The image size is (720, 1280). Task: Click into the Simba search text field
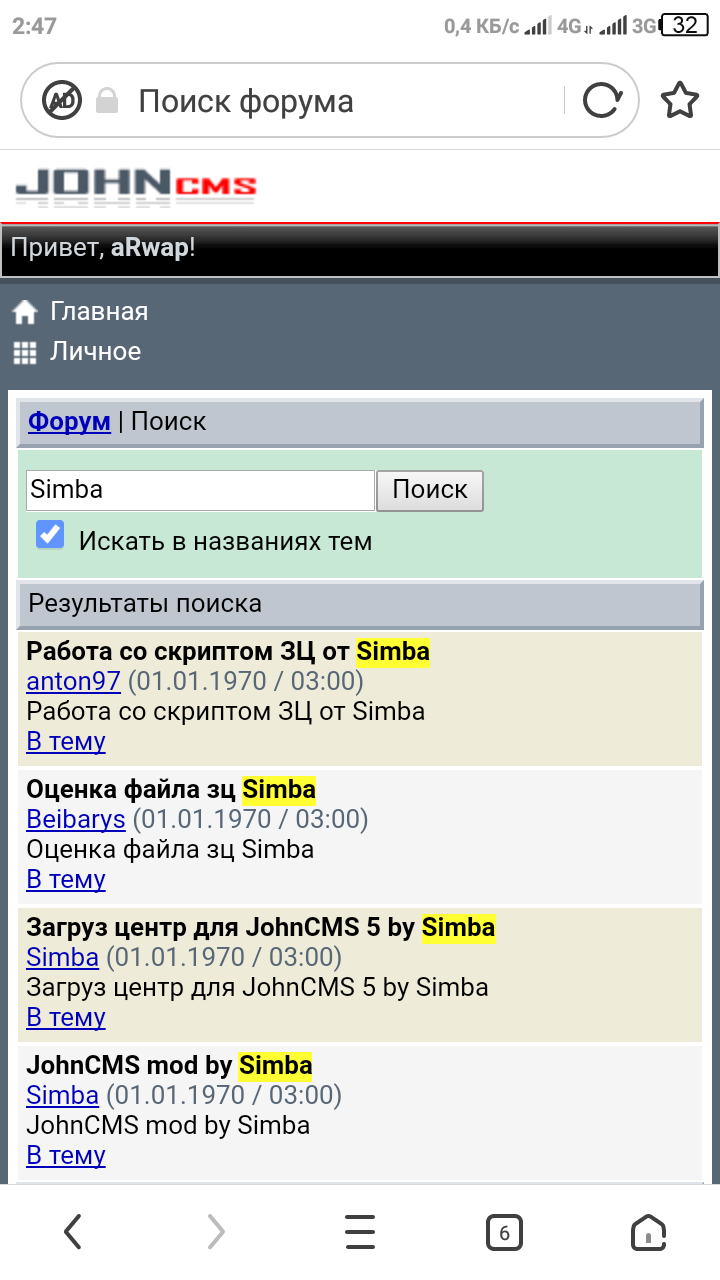pyautogui.click(x=200, y=490)
